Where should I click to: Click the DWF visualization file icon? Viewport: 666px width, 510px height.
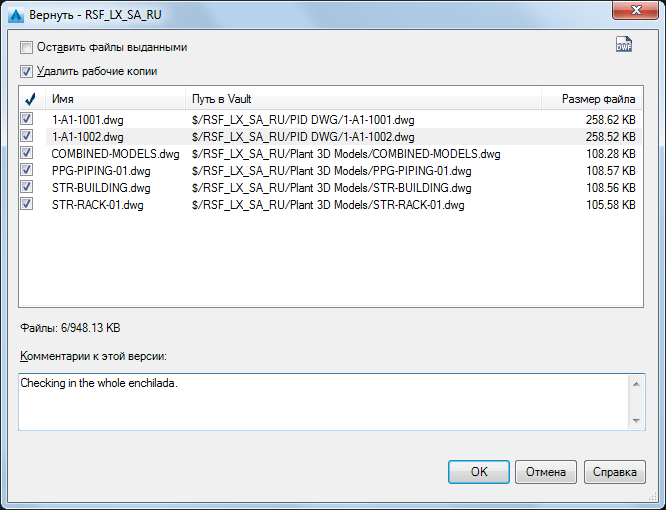click(x=624, y=45)
